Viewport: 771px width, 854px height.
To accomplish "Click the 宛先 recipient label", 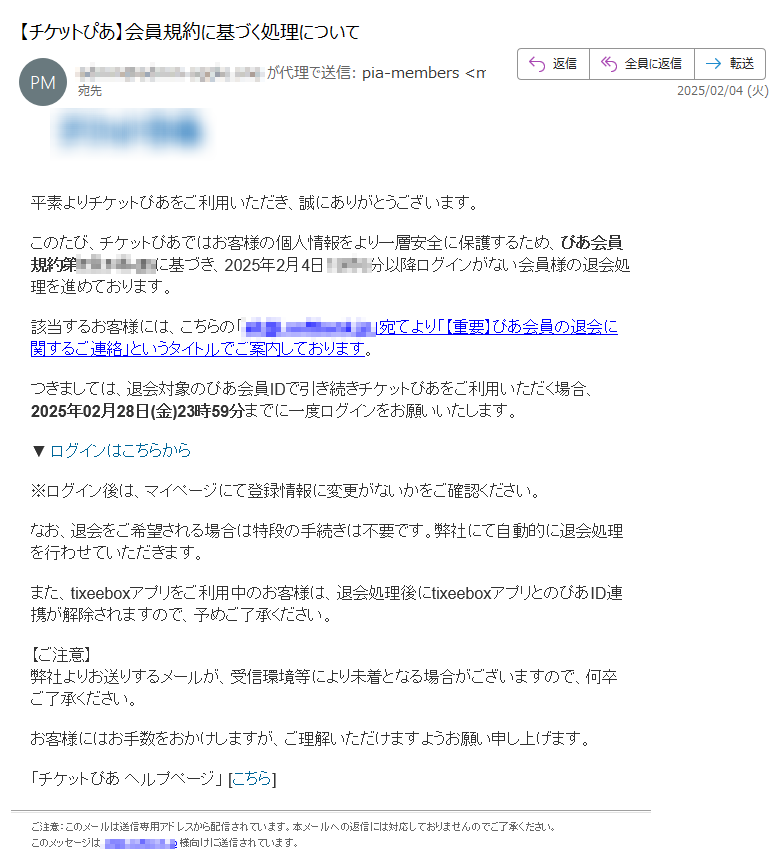I will click(90, 91).
